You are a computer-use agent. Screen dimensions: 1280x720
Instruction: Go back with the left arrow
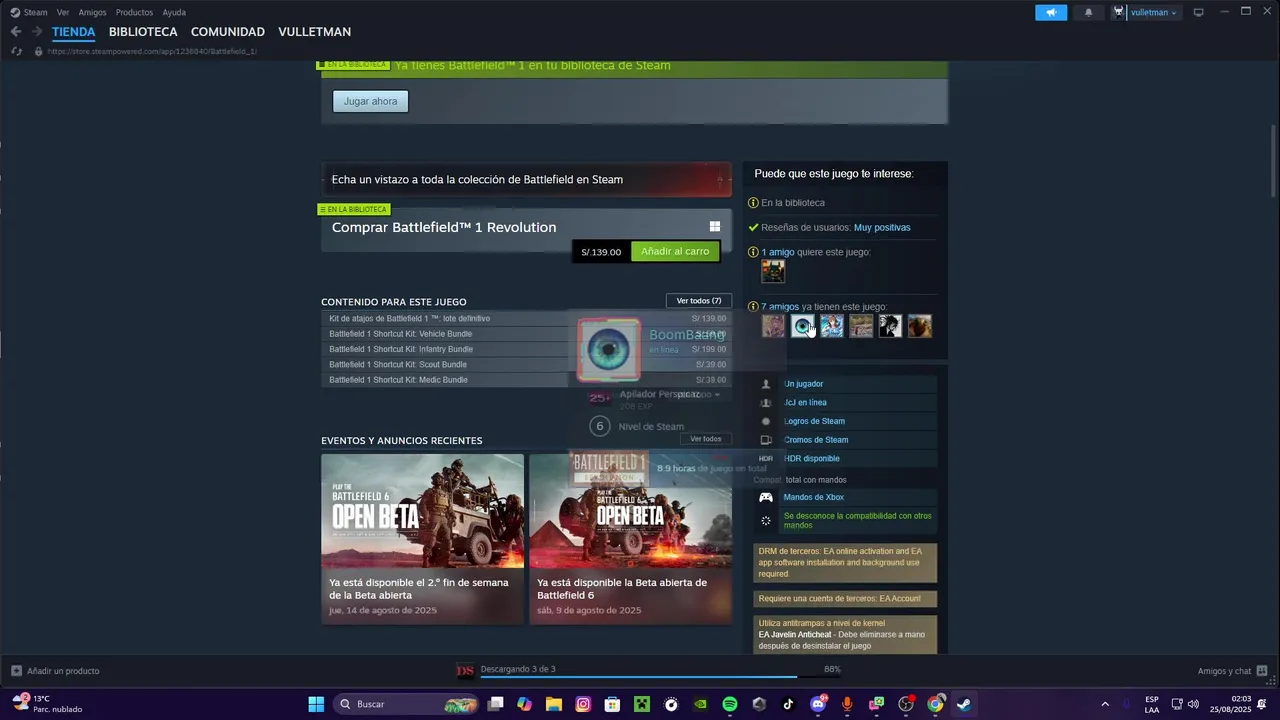click(16, 32)
